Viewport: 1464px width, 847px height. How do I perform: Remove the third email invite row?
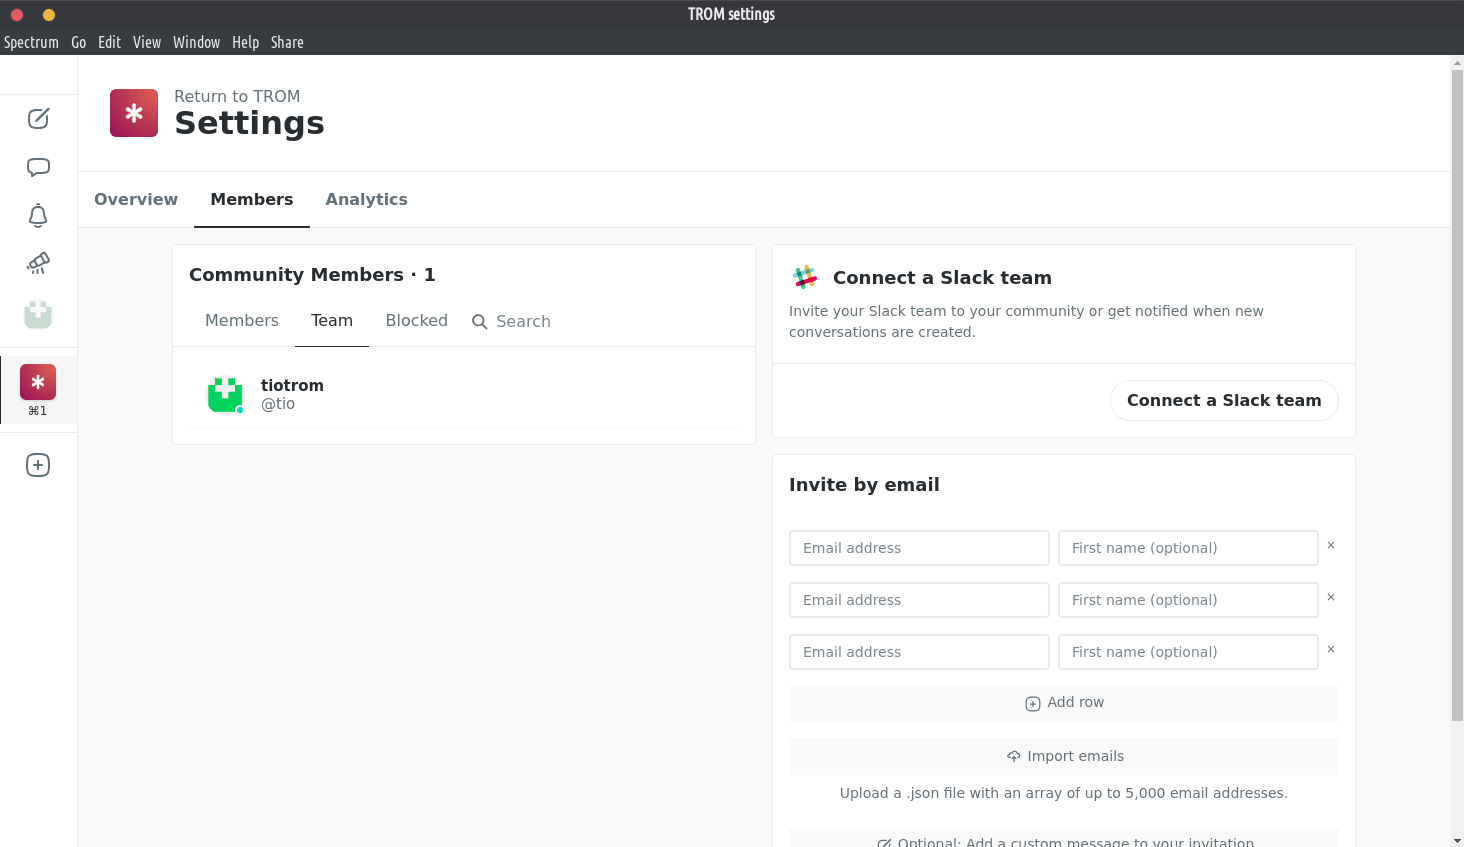click(1331, 650)
